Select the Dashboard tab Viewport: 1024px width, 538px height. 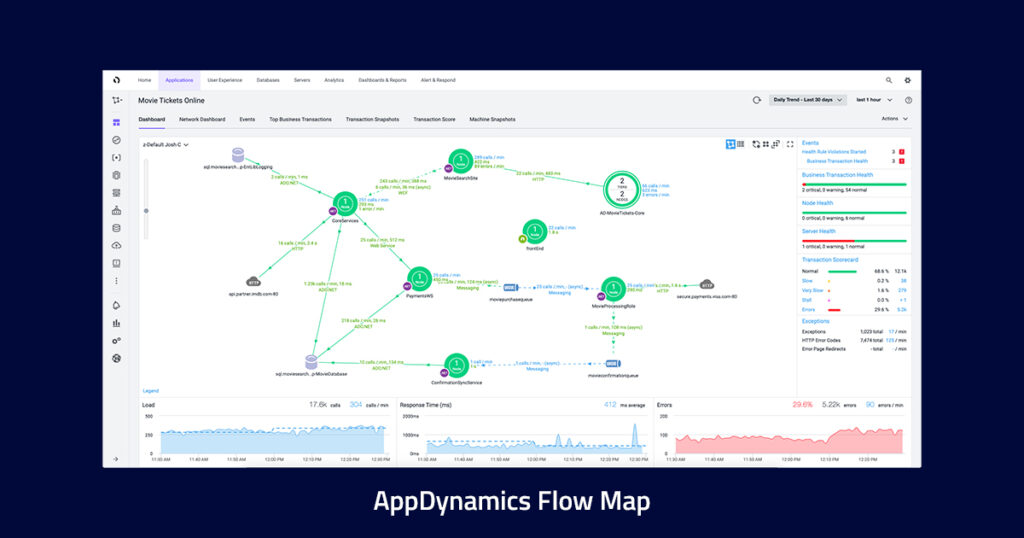coord(152,119)
